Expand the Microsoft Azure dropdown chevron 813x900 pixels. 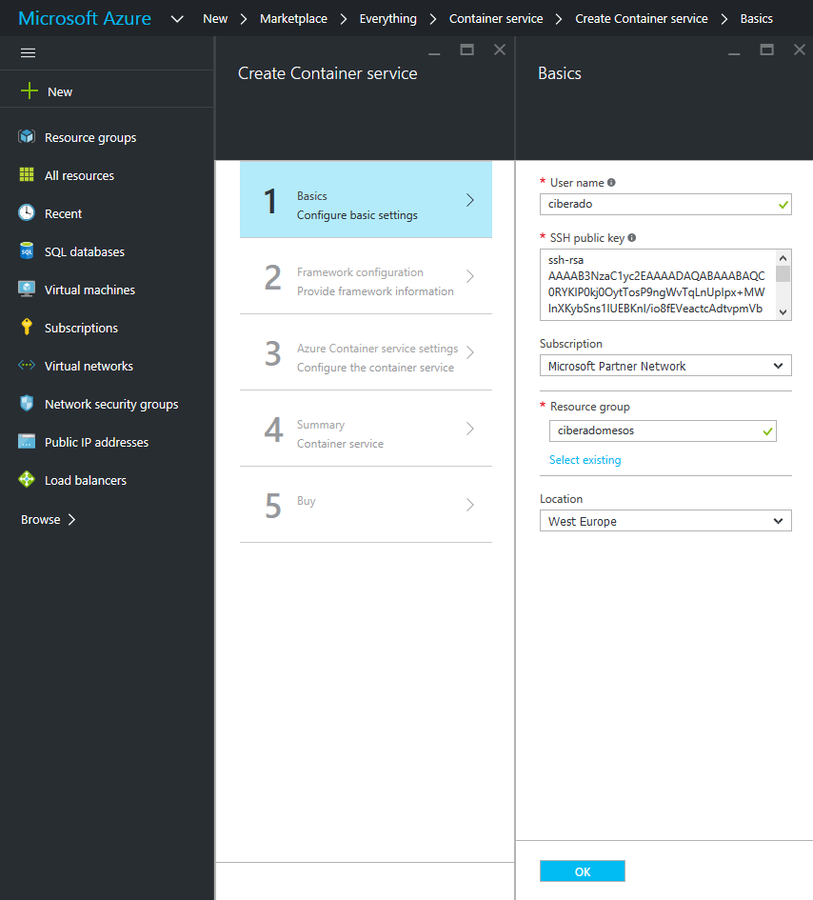pos(177,19)
